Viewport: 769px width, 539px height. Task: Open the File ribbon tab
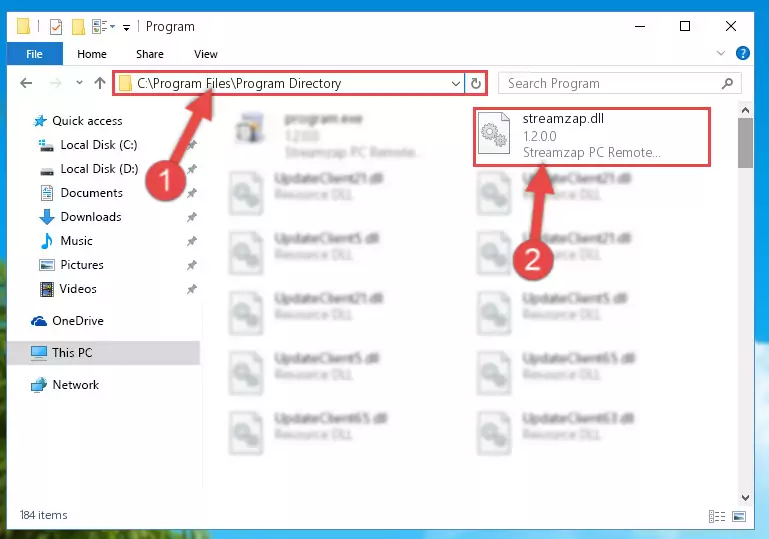tap(34, 54)
